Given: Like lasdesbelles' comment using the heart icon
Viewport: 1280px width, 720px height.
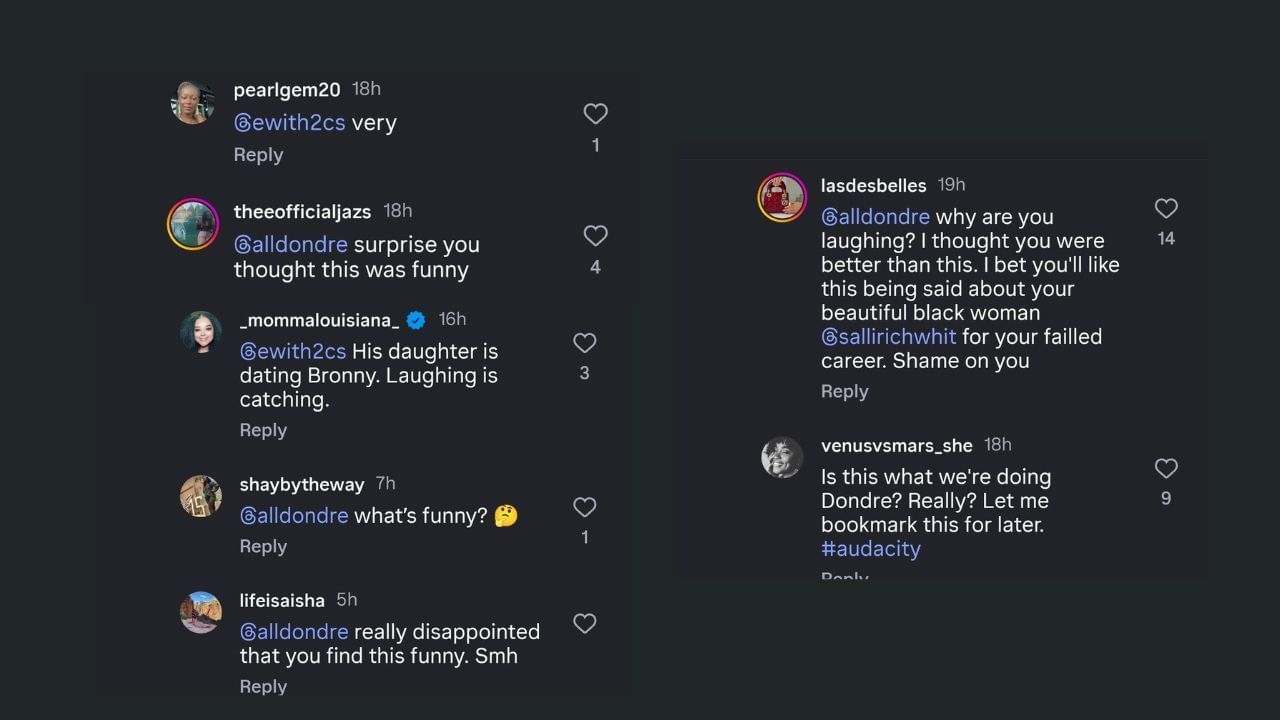Looking at the screenshot, I should pyautogui.click(x=1165, y=209).
